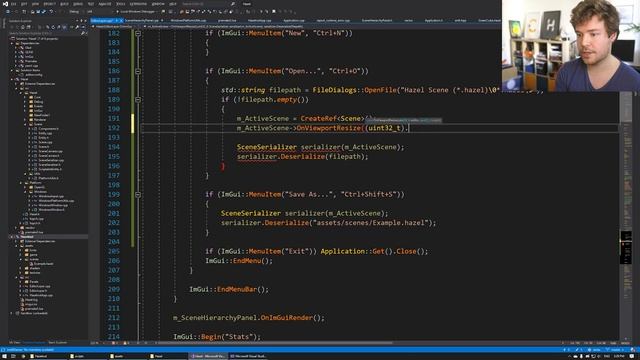Select Components.h in Scene folder
Viewport: 640px width, 360px height.
tap(48, 129)
